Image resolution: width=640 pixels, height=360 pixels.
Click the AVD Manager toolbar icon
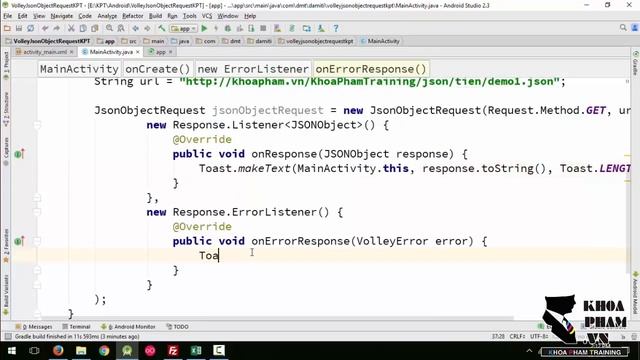point(278,28)
